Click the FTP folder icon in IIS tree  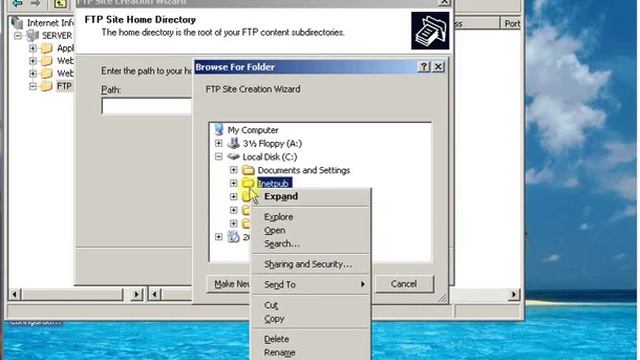(47, 86)
